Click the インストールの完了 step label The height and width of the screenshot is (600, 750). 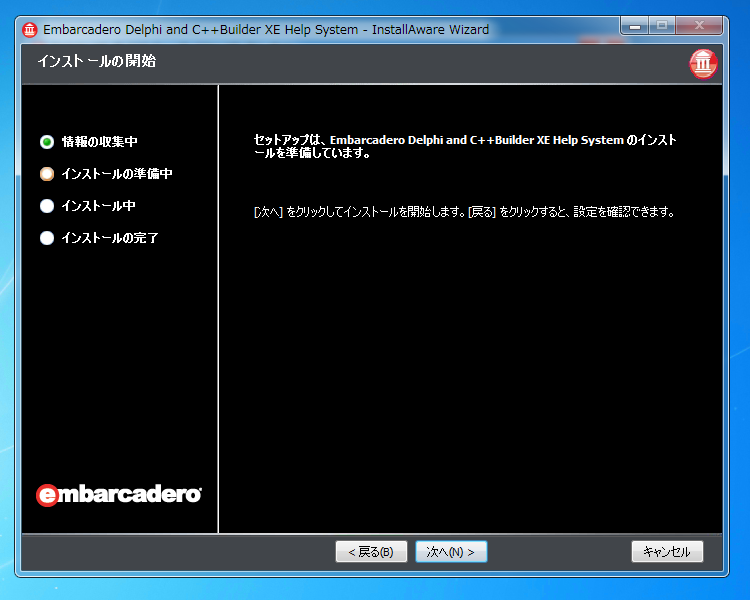point(110,238)
